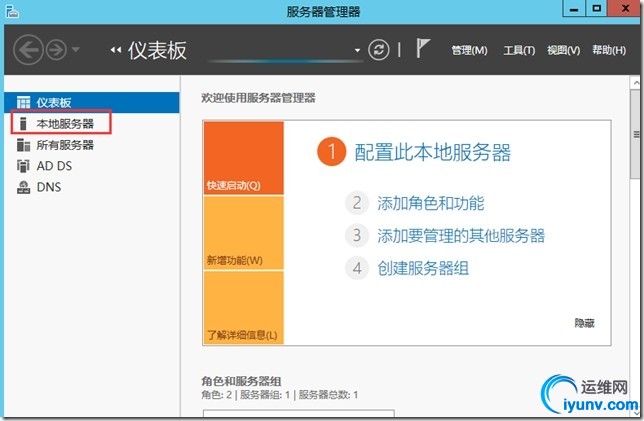Open the notifications flag icon
Screen dimensions: 644x421
tap(423, 48)
